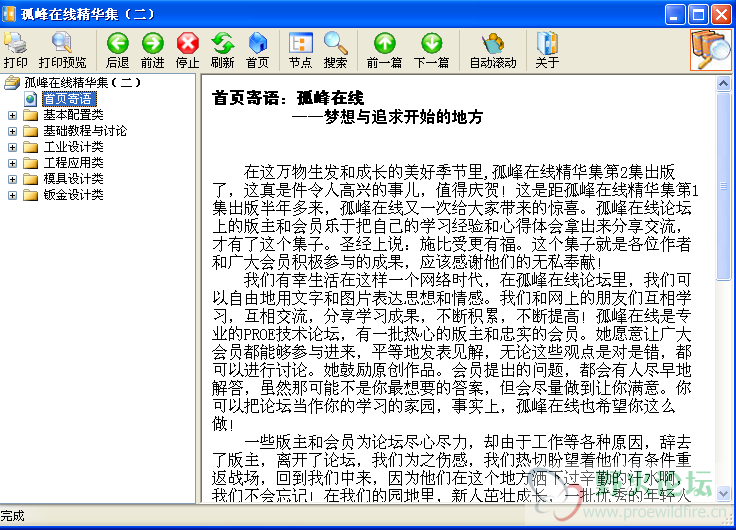The width and height of the screenshot is (736, 530).
Task: Click the book-and-magnifier logo in the toolbar
Action: [711, 50]
